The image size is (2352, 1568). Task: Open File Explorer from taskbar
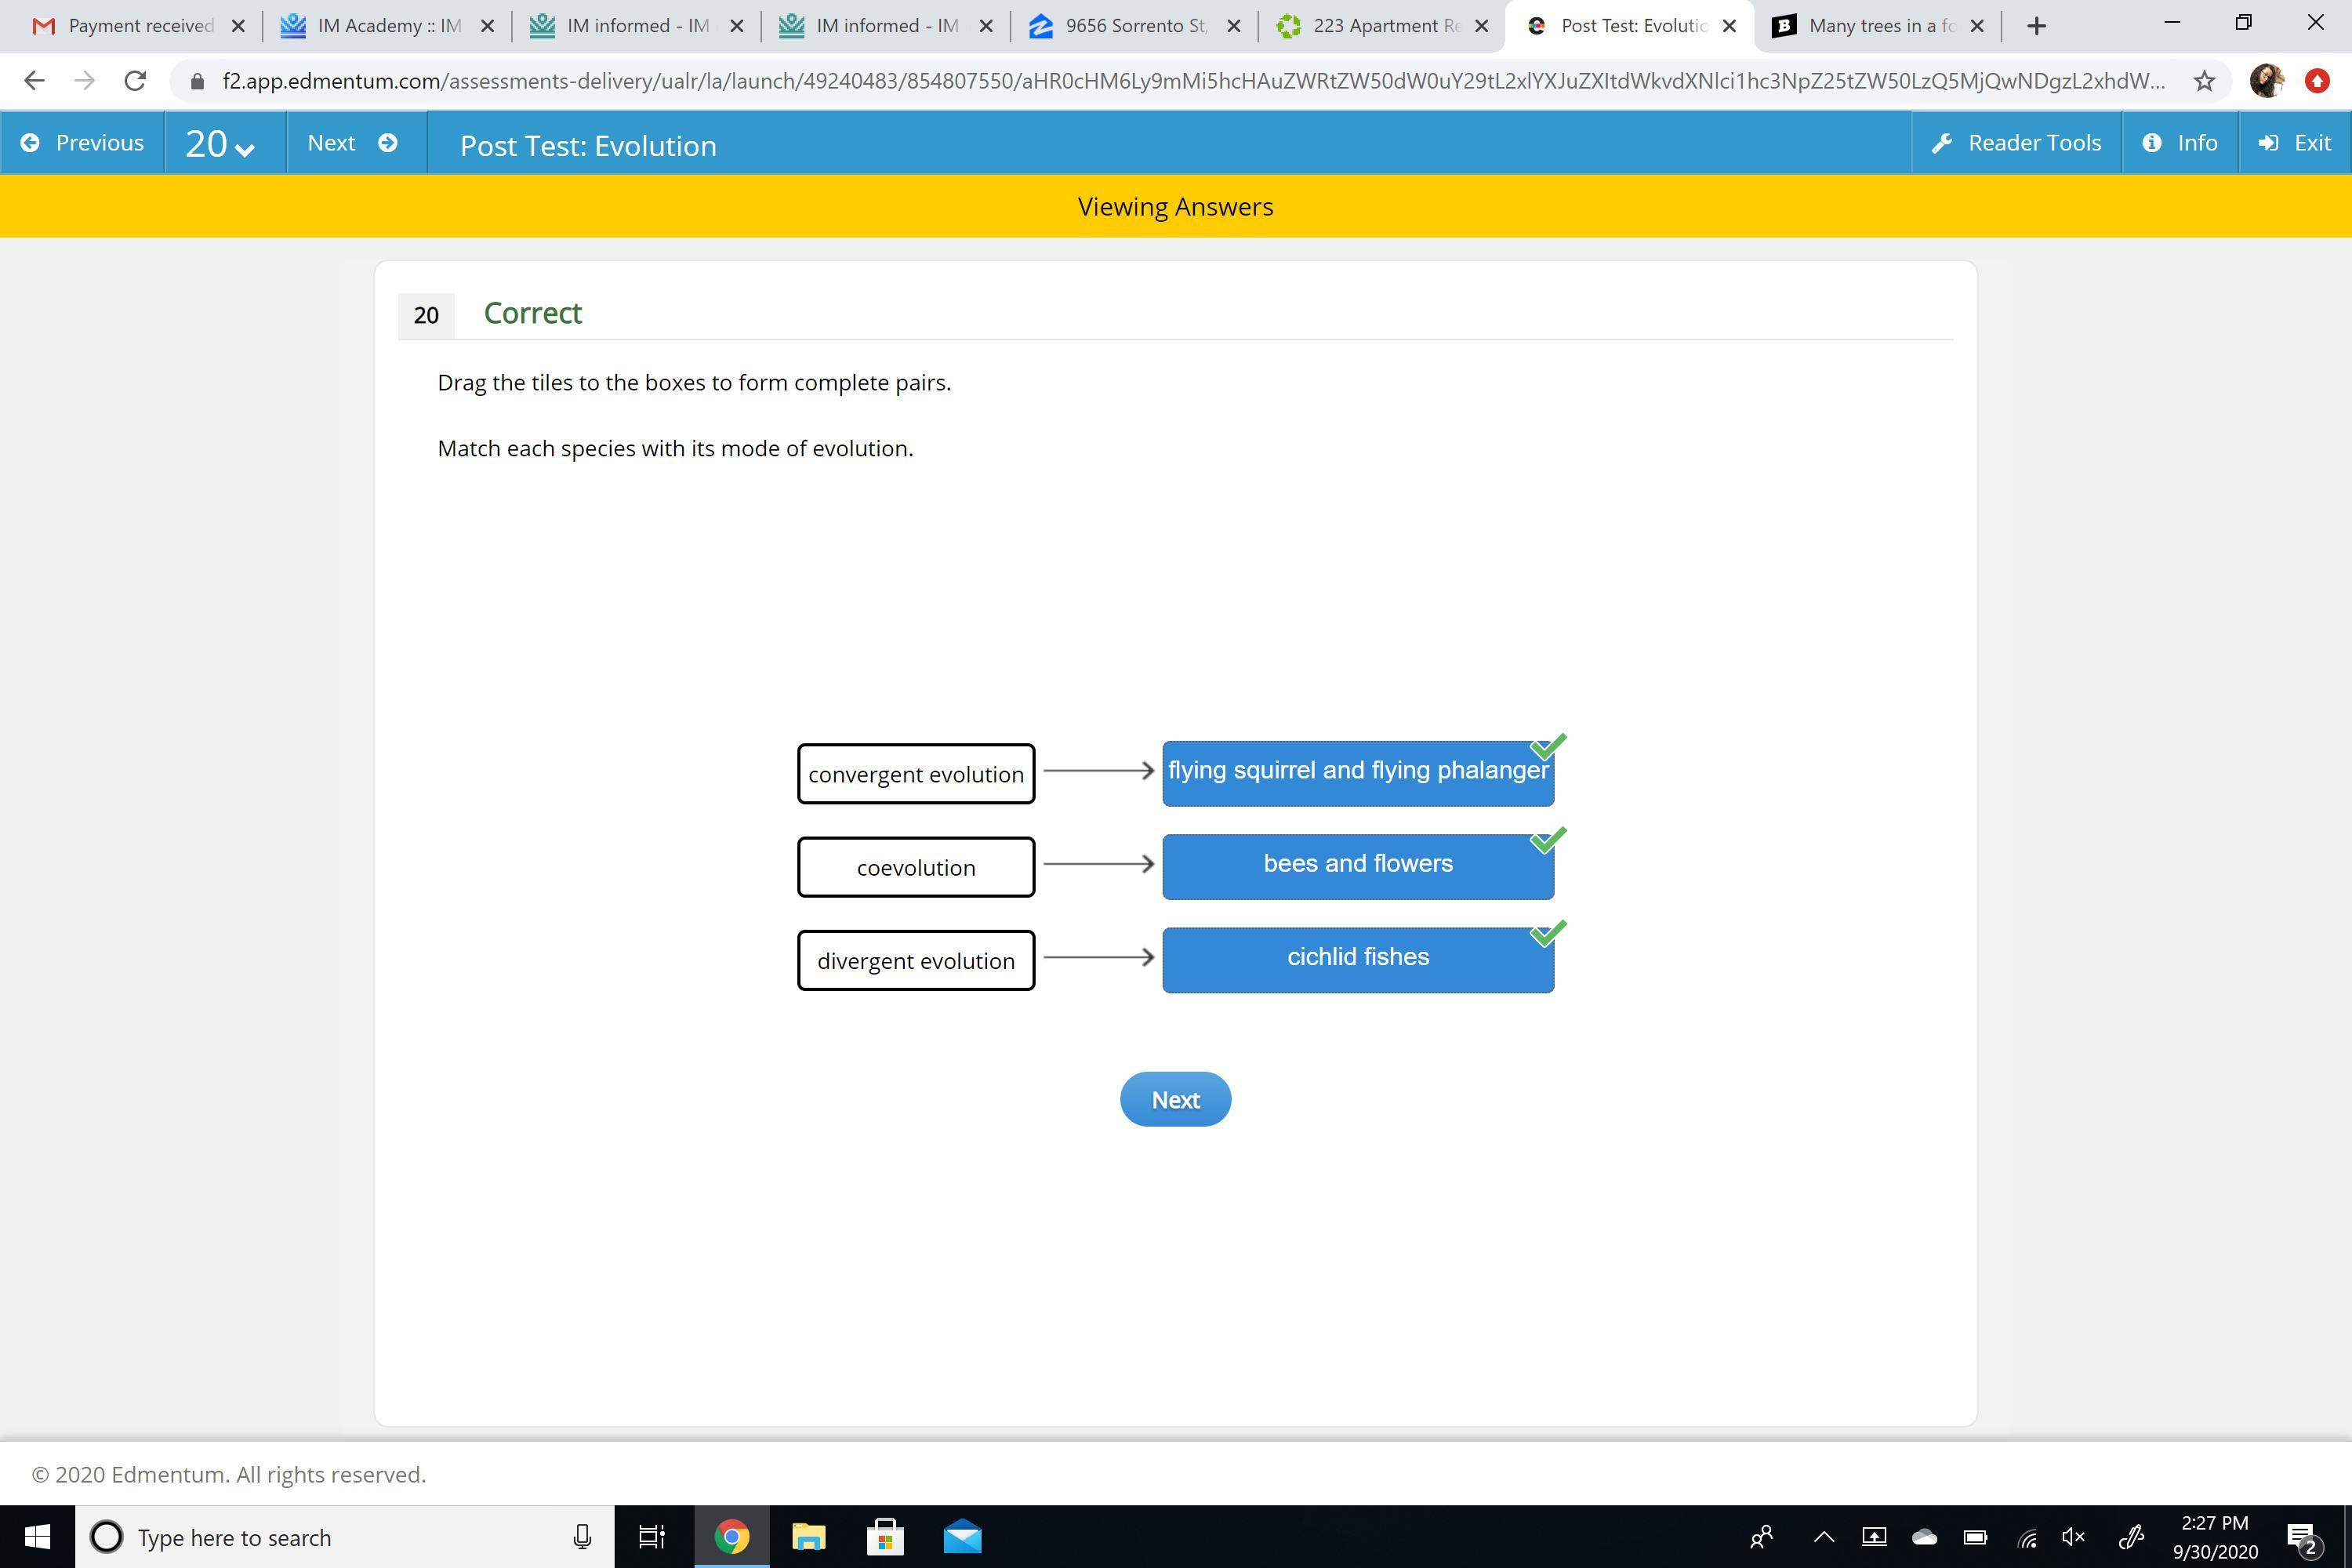[x=808, y=1537]
